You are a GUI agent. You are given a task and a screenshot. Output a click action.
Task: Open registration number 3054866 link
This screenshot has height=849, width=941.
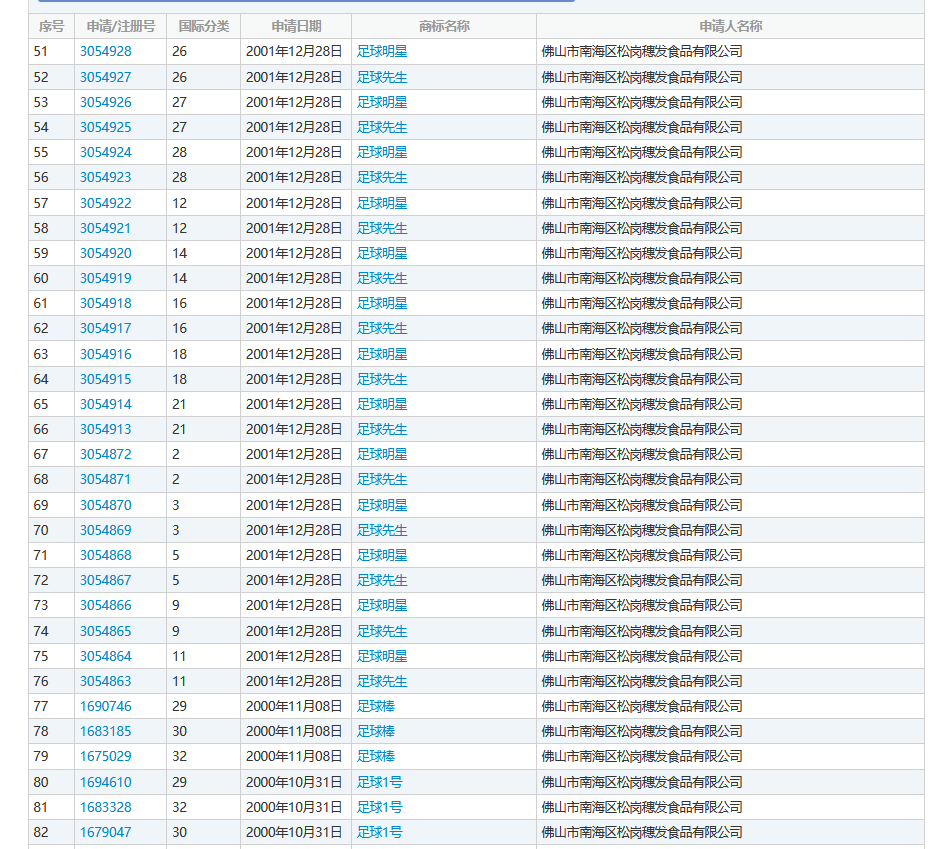pos(105,605)
